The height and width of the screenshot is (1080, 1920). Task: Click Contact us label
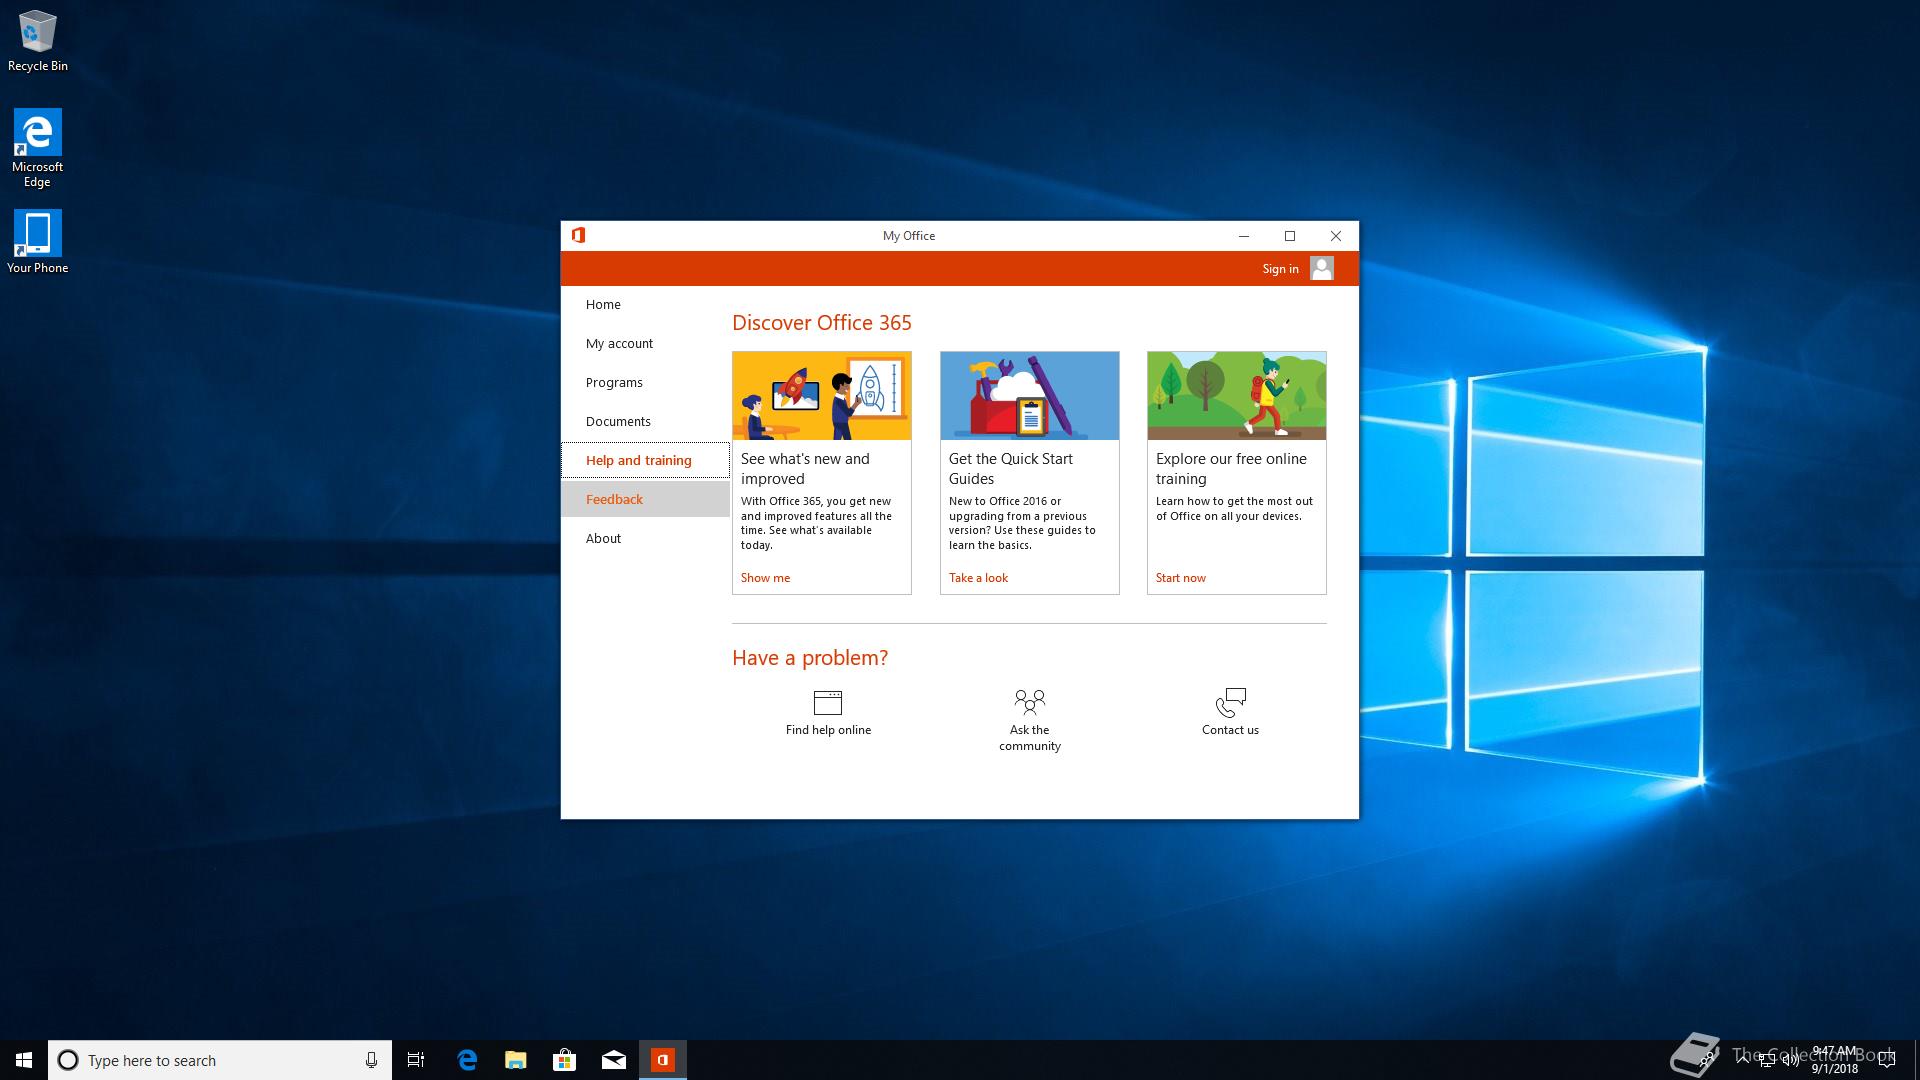pyautogui.click(x=1230, y=730)
